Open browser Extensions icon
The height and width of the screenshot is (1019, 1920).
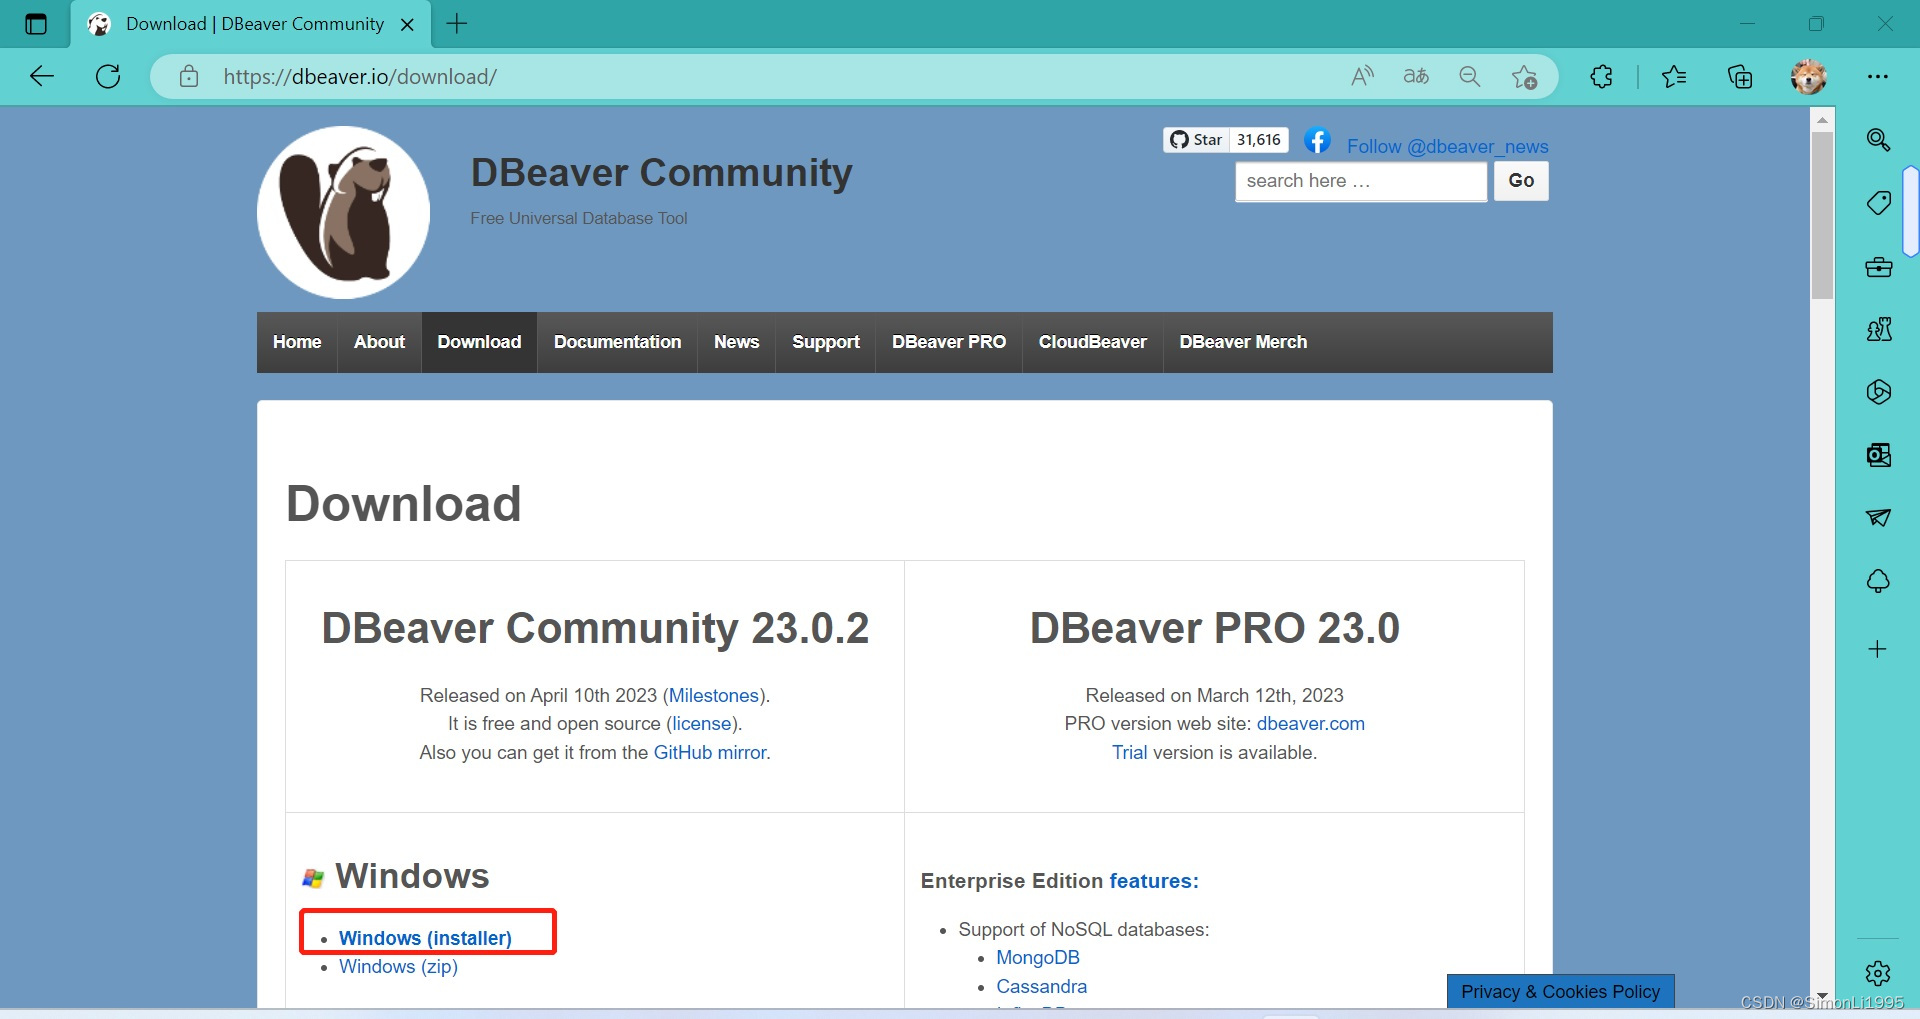pyautogui.click(x=1601, y=76)
